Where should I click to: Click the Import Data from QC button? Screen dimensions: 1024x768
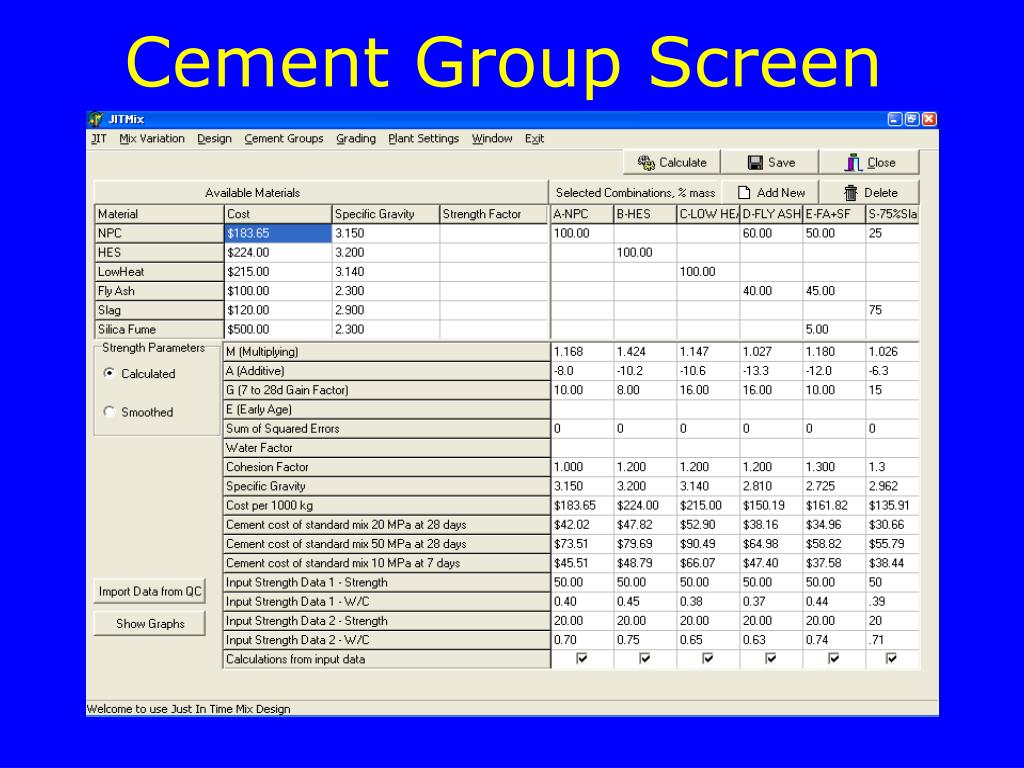click(x=150, y=591)
